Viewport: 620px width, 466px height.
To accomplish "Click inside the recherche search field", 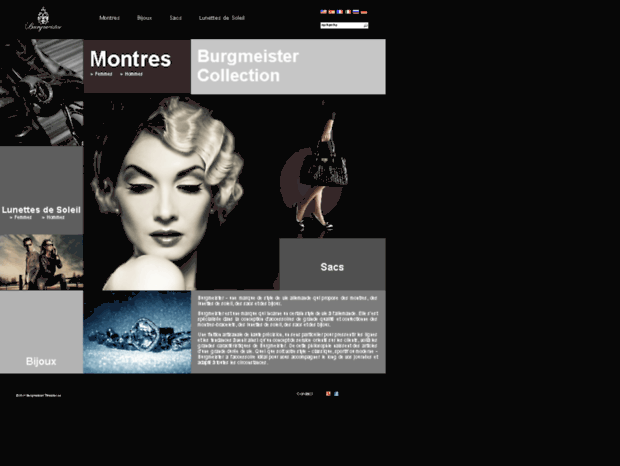I will tap(342, 26).
